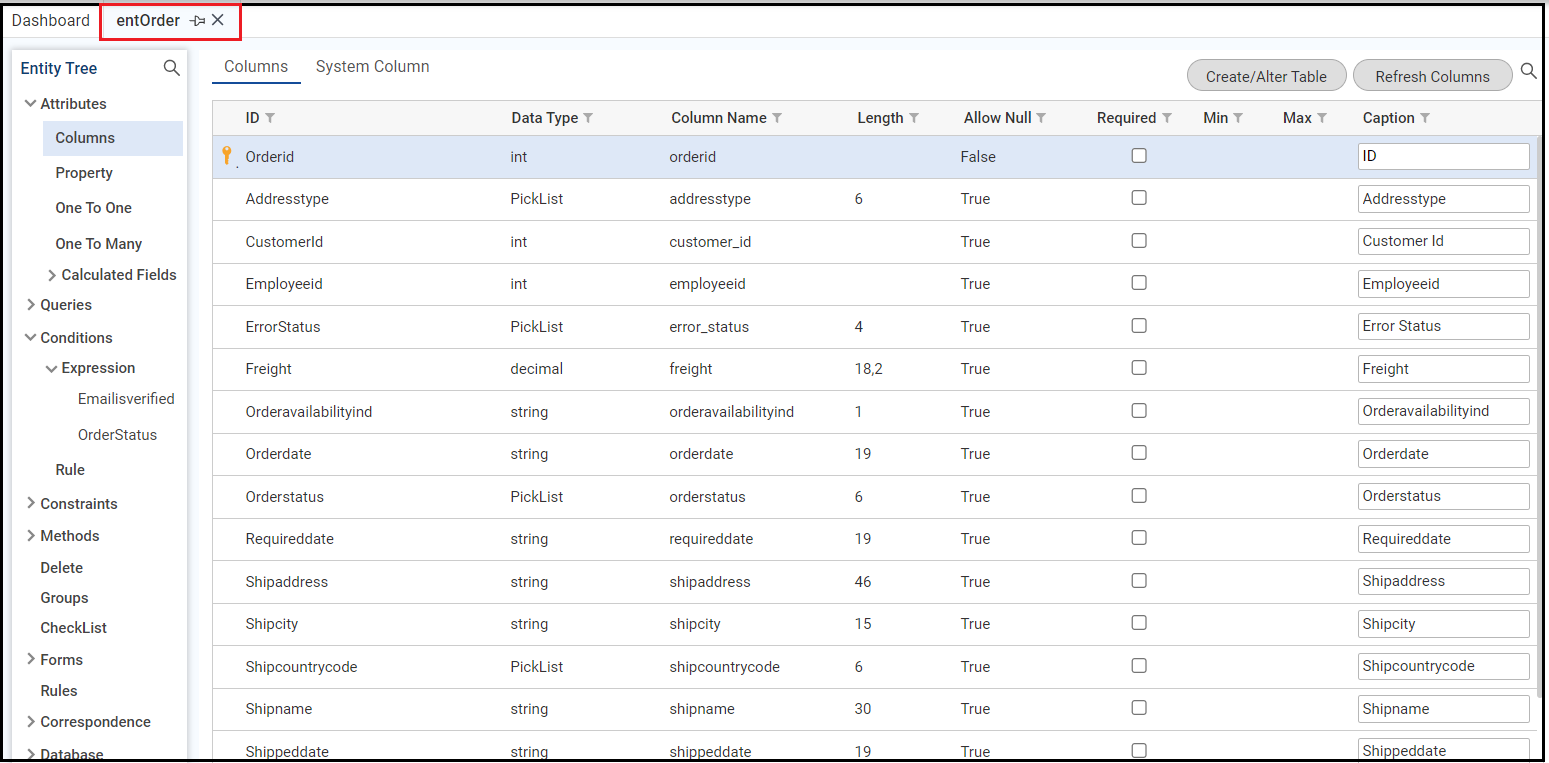Collapse the Attributes tree node
Image resolution: width=1549 pixels, height=763 pixels.
30,104
